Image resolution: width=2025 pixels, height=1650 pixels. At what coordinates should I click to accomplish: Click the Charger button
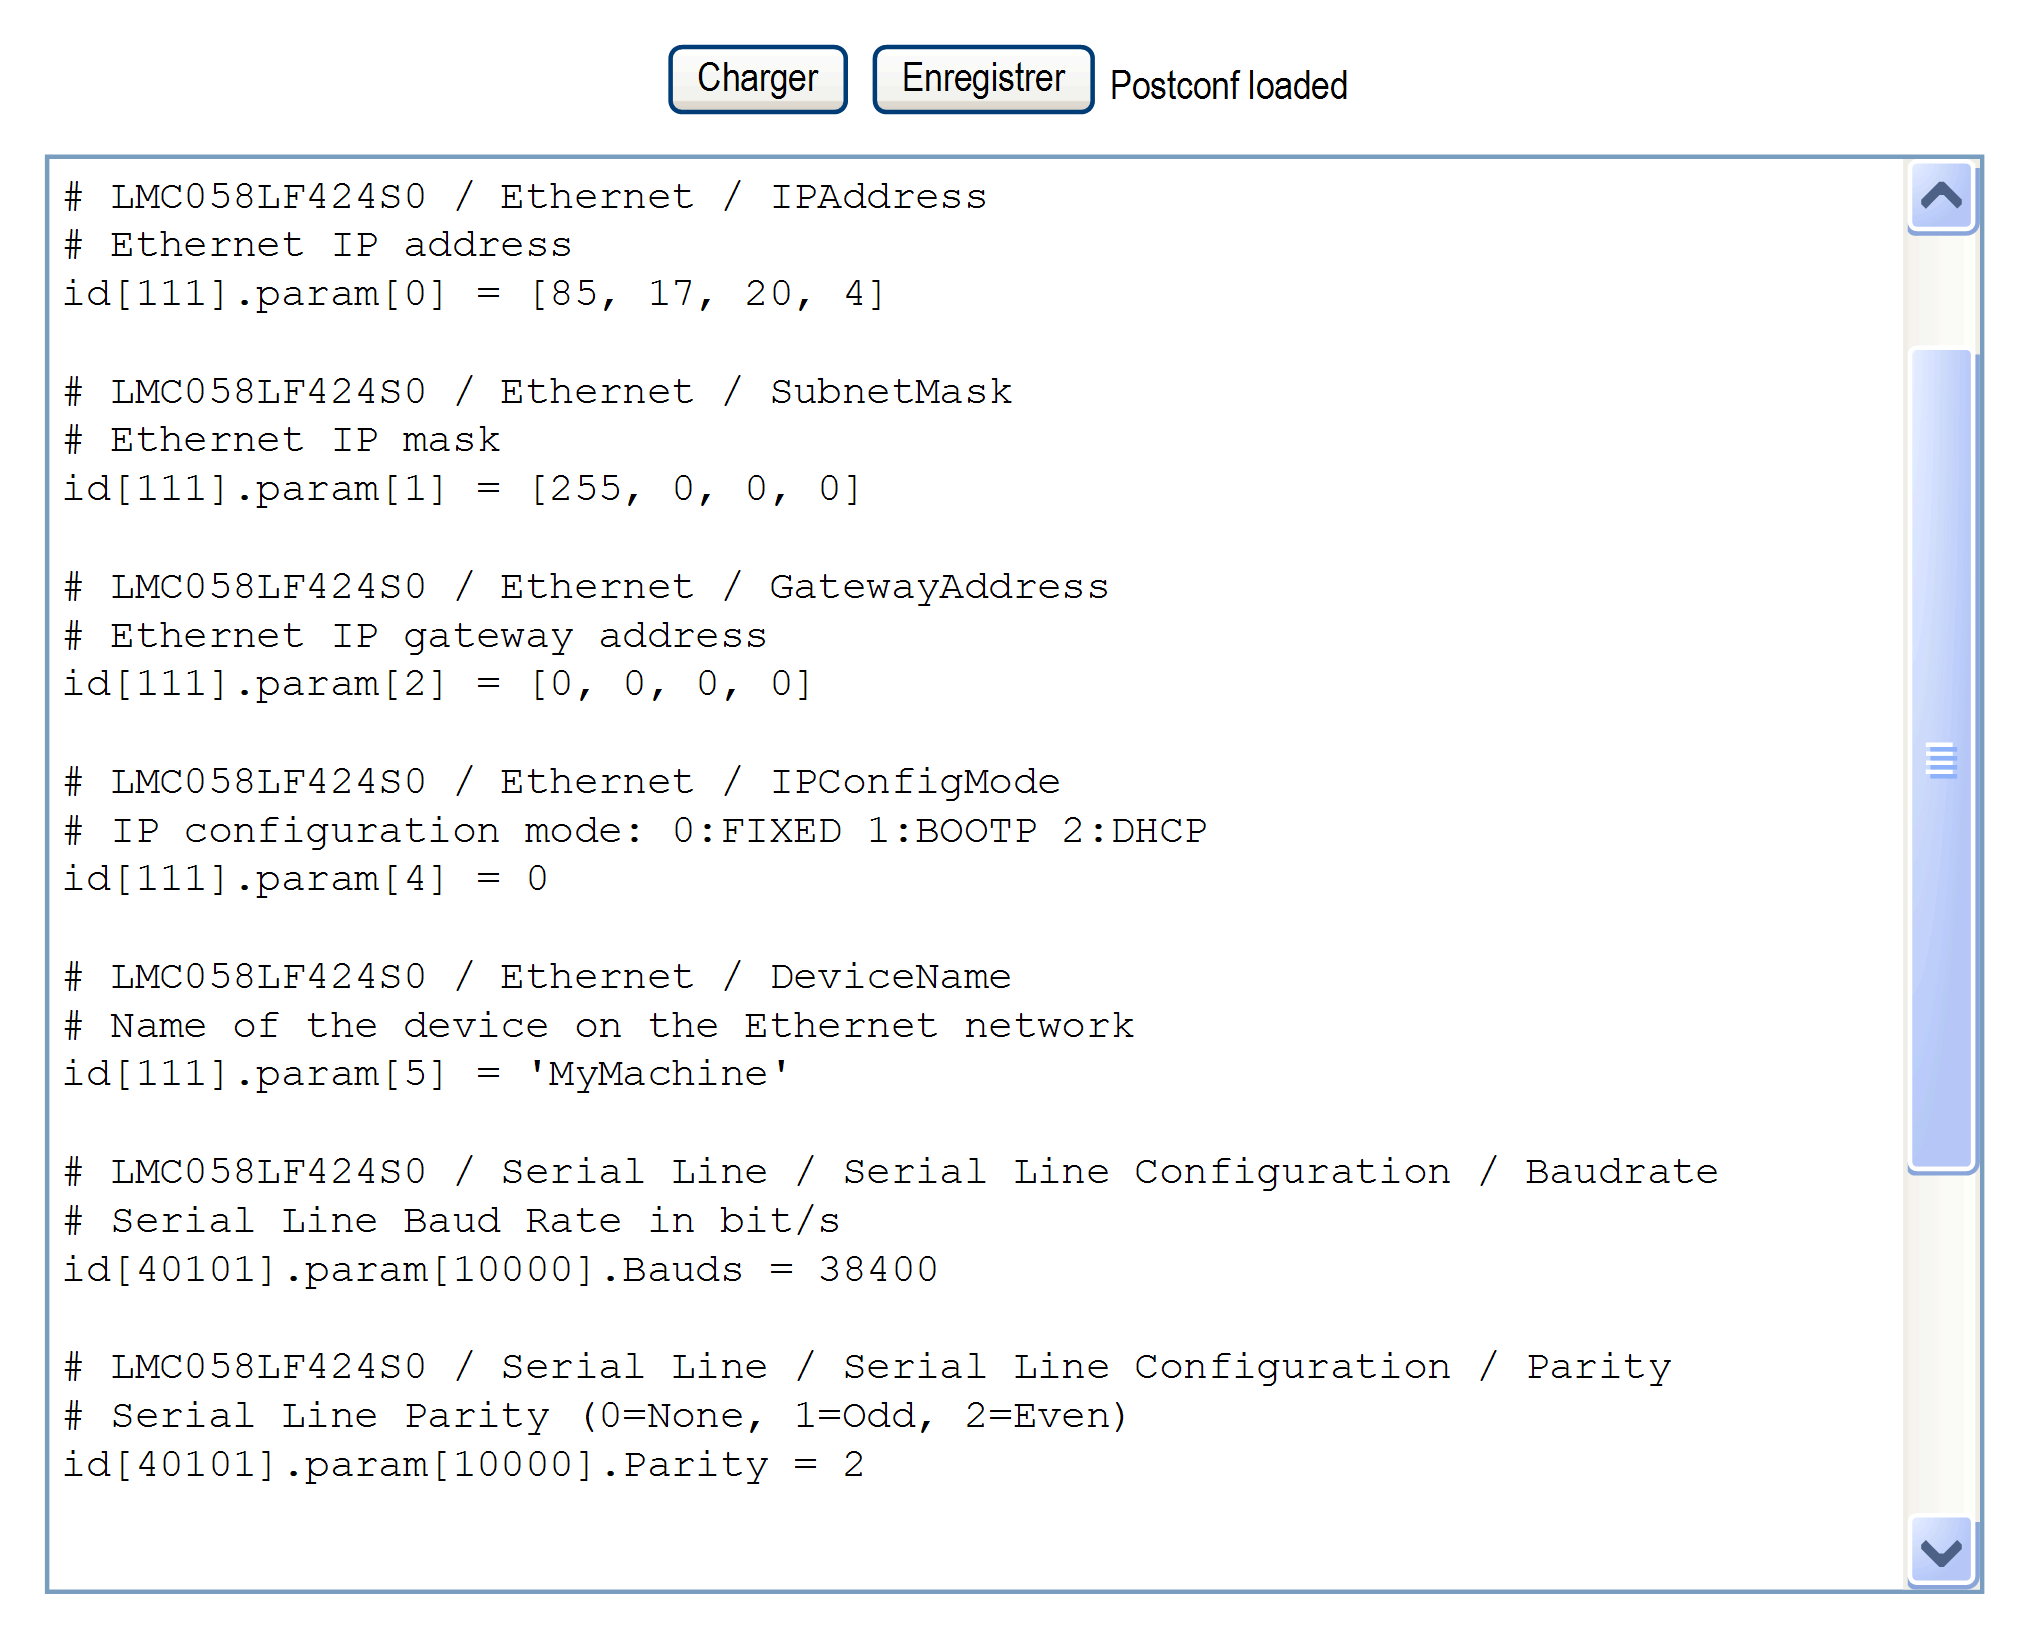pyautogui.click(x=757, y=79)
